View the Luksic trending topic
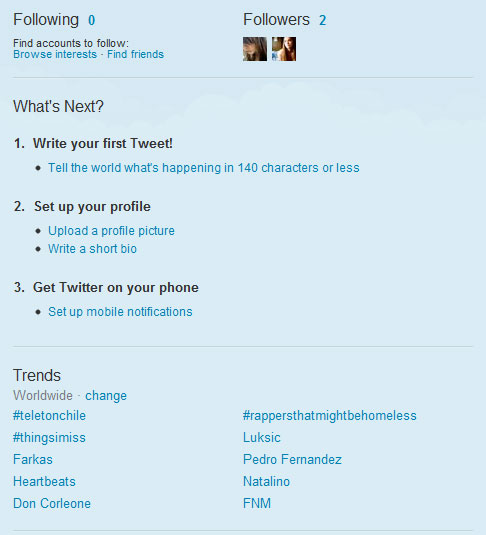 click(262, 437)
